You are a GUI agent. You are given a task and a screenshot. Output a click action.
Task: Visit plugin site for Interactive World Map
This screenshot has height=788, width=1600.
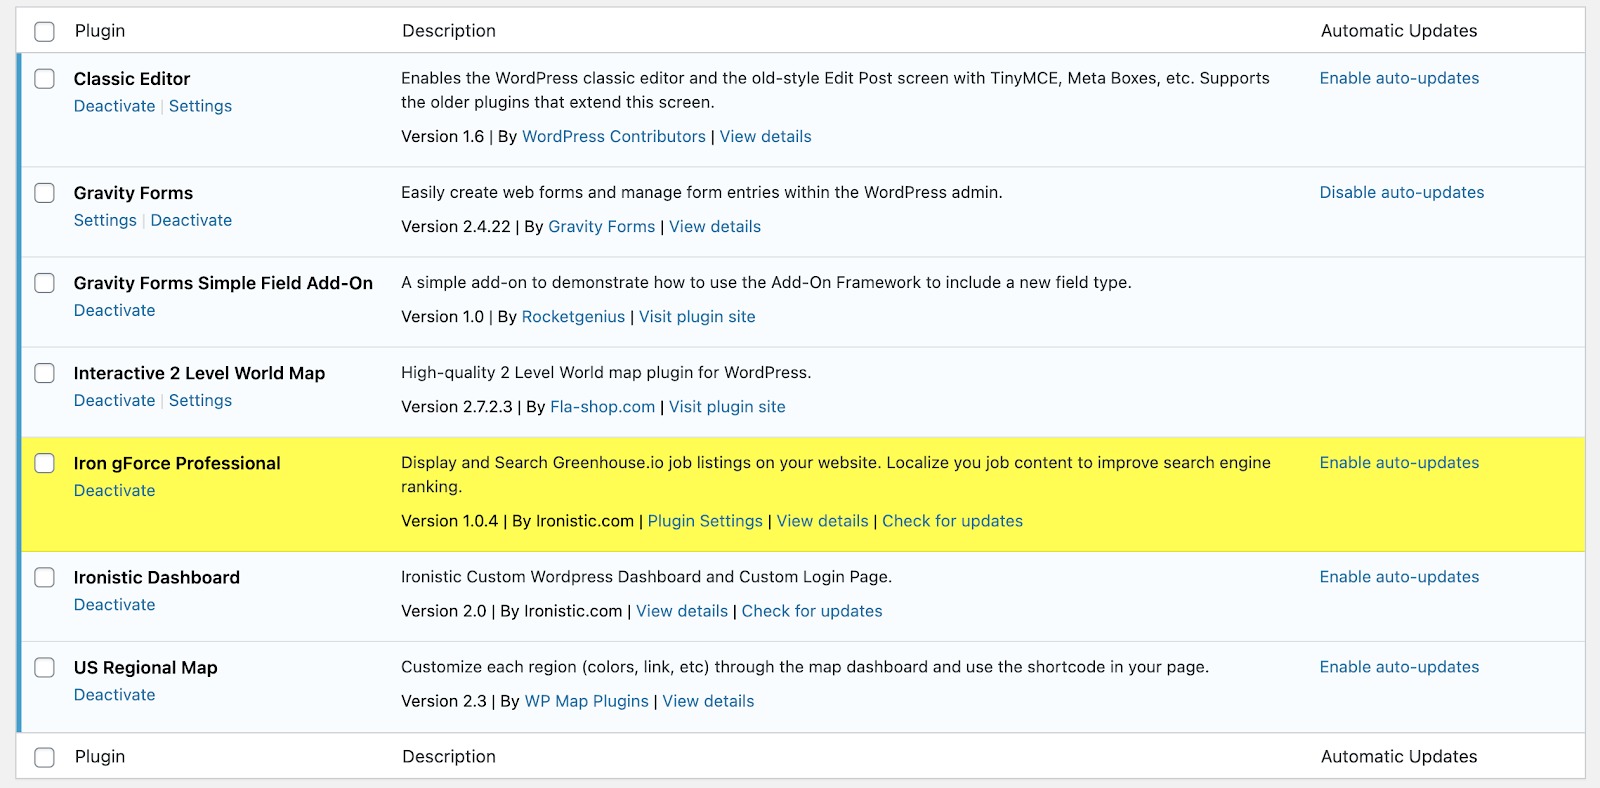[727, 407]
